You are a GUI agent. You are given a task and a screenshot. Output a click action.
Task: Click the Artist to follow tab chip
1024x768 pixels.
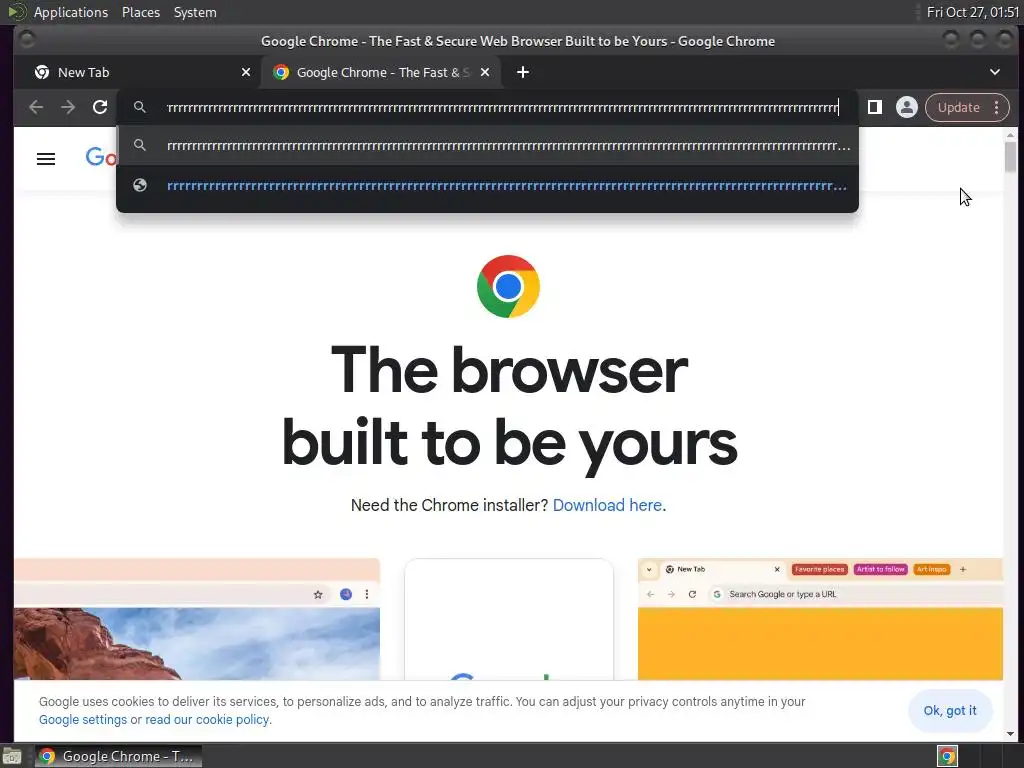tap(880, 569)
